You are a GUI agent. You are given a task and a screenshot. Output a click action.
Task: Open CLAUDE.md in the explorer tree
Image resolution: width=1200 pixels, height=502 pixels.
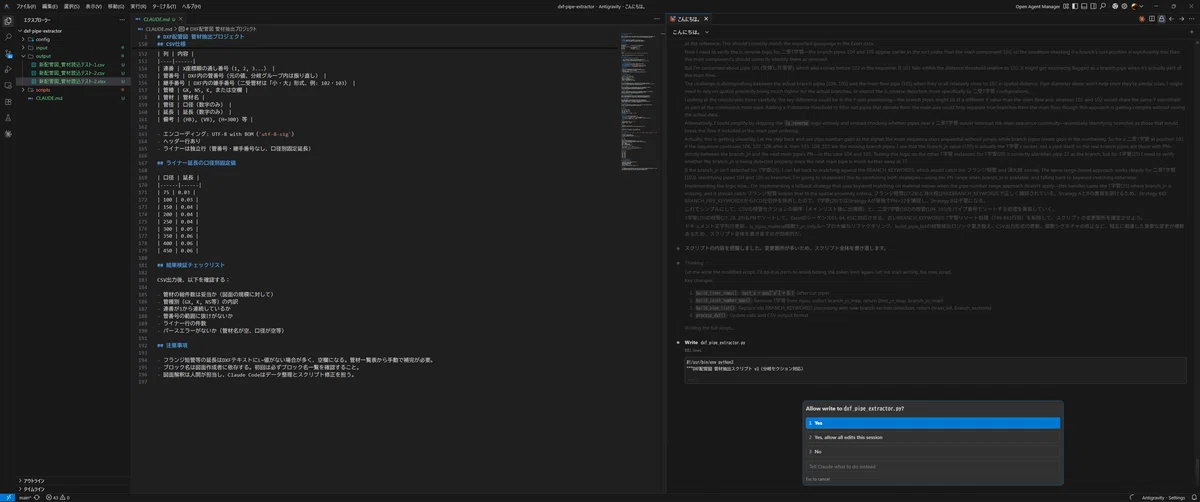tap(48, 98)
